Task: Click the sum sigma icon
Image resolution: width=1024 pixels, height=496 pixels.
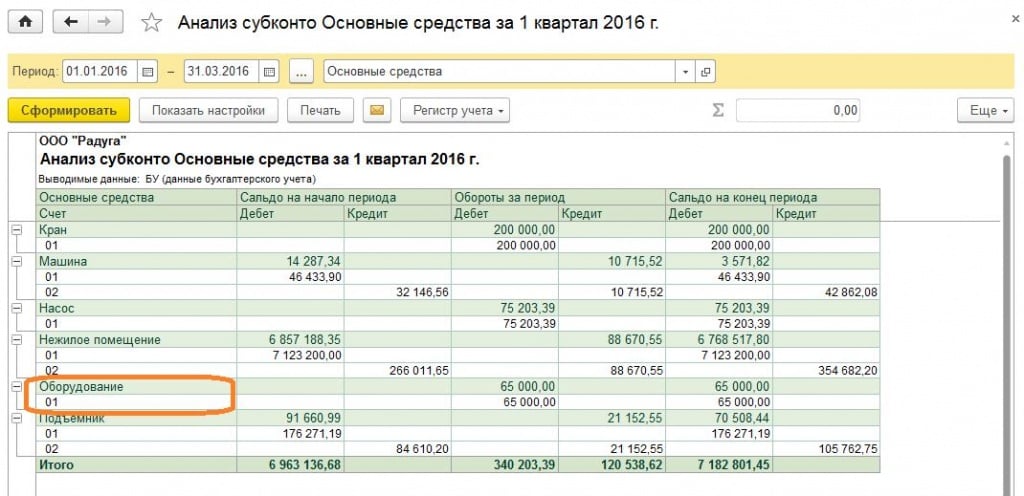Action: click(718, 110)
